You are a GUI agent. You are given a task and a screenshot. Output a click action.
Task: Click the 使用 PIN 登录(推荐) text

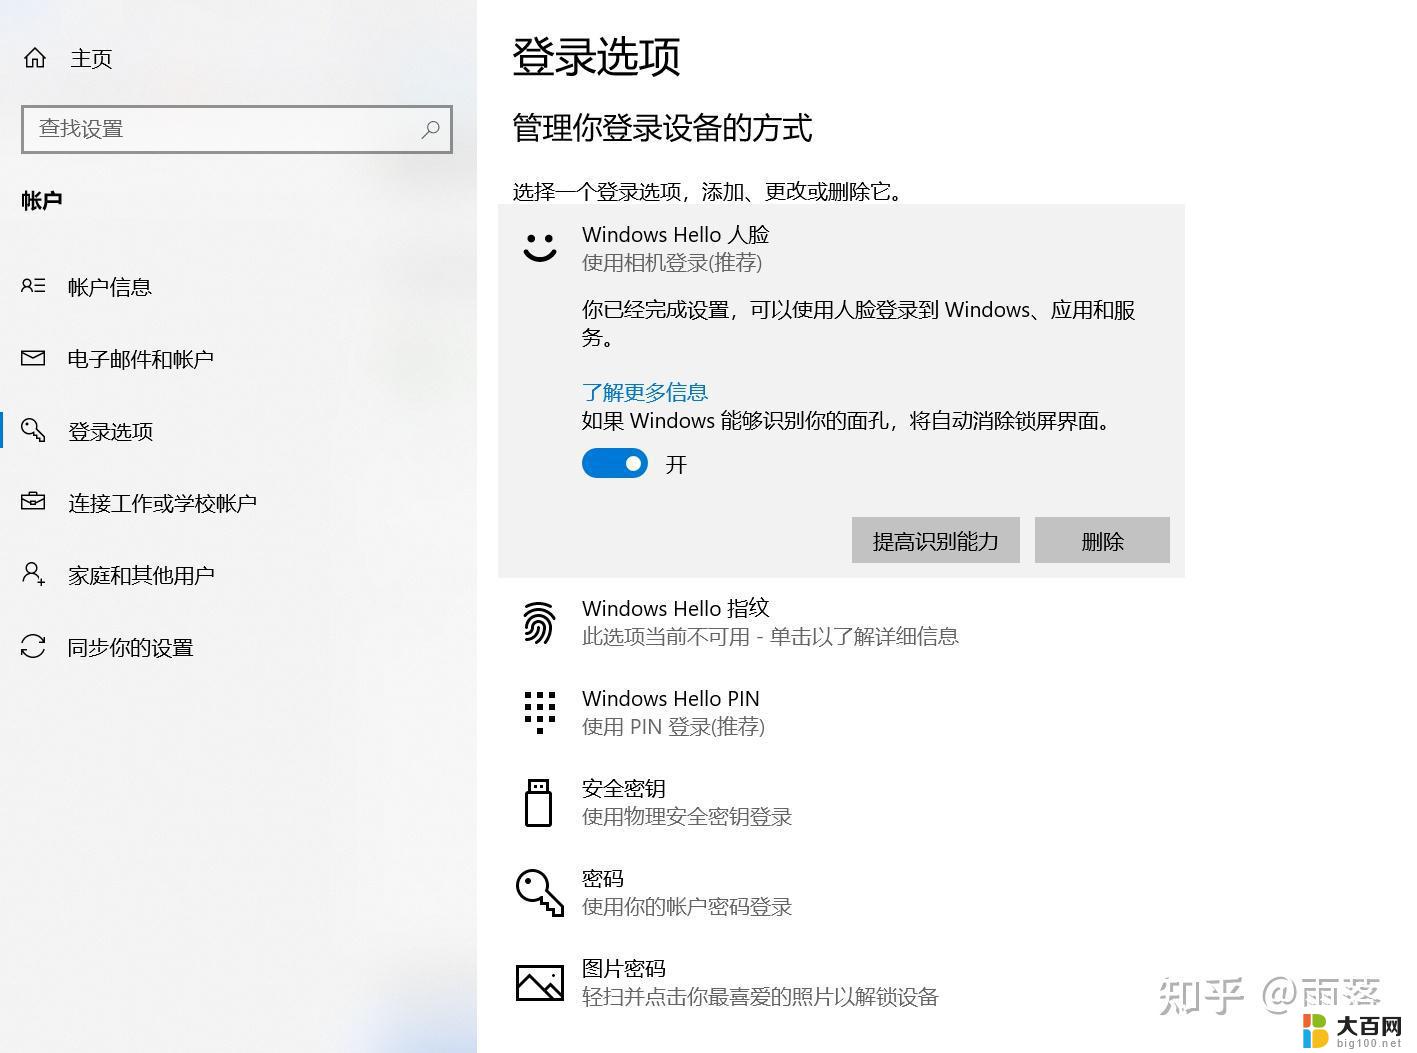coord(673,727)
